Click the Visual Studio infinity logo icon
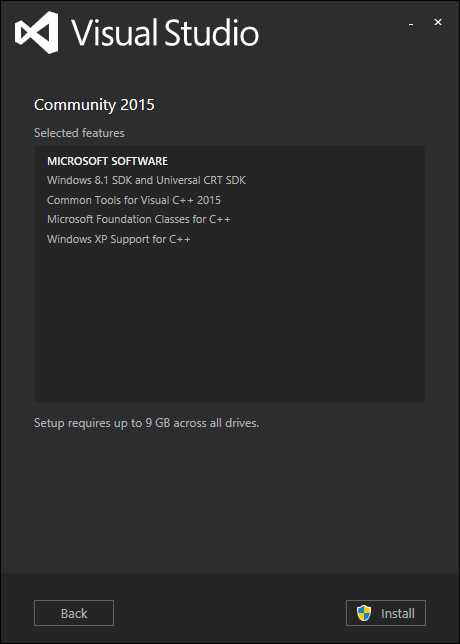The height and width of the screenshot is (644, 460). (37, 32)
